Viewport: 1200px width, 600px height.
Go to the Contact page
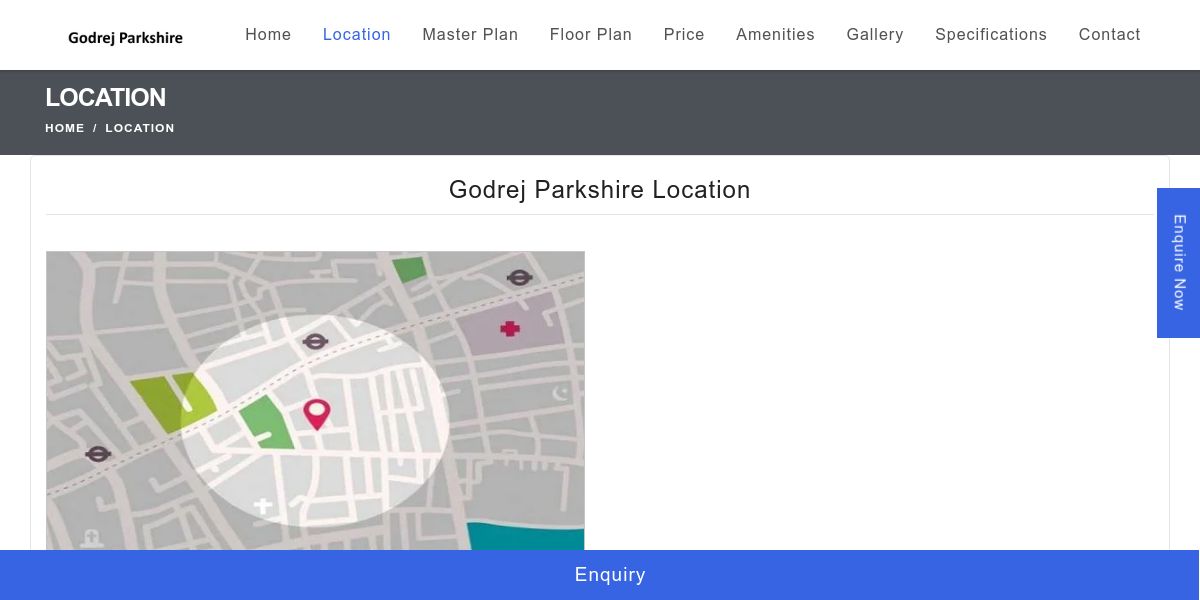(1109, 34)
